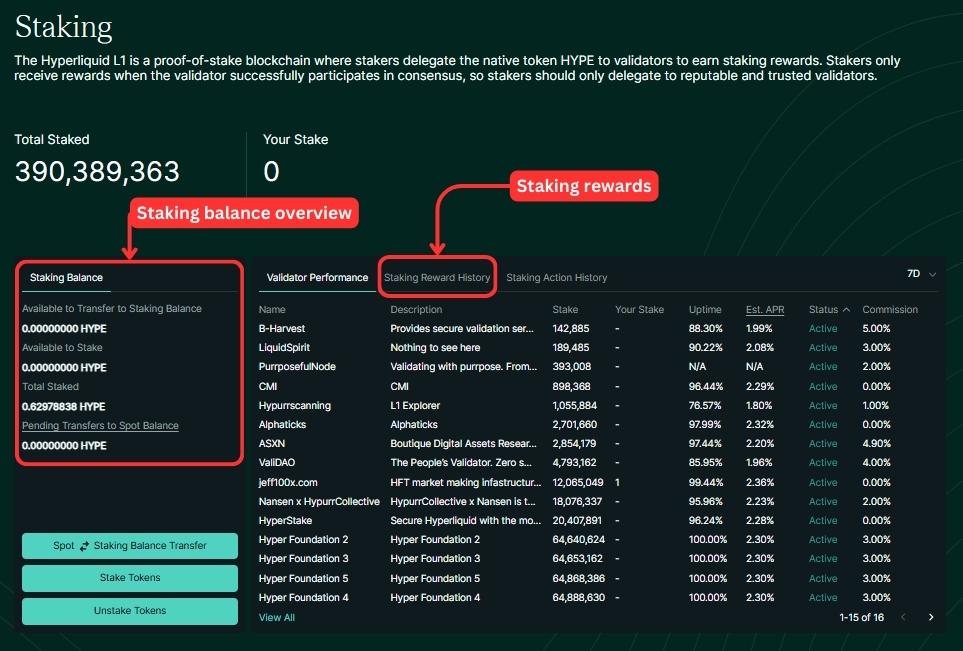
Task: Open Staking Action History tab
Action: 556,278
